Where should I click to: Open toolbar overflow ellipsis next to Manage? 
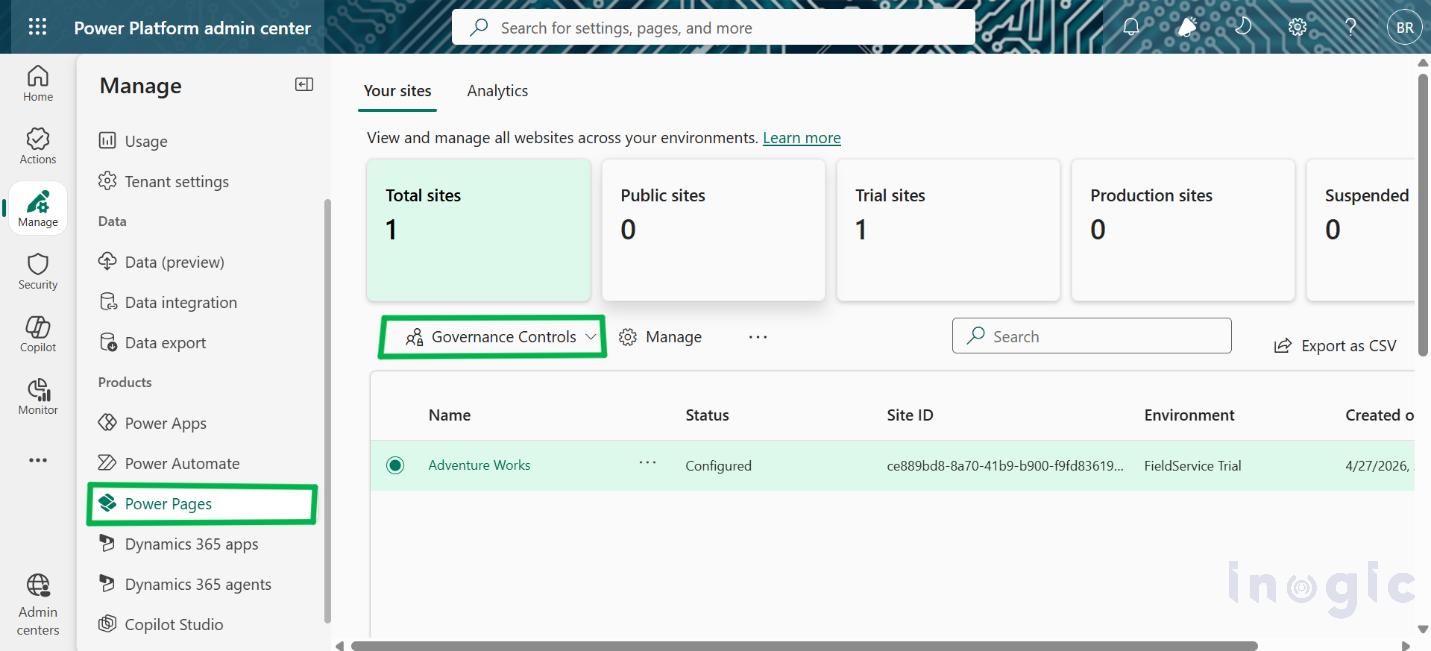coord(758,337)
